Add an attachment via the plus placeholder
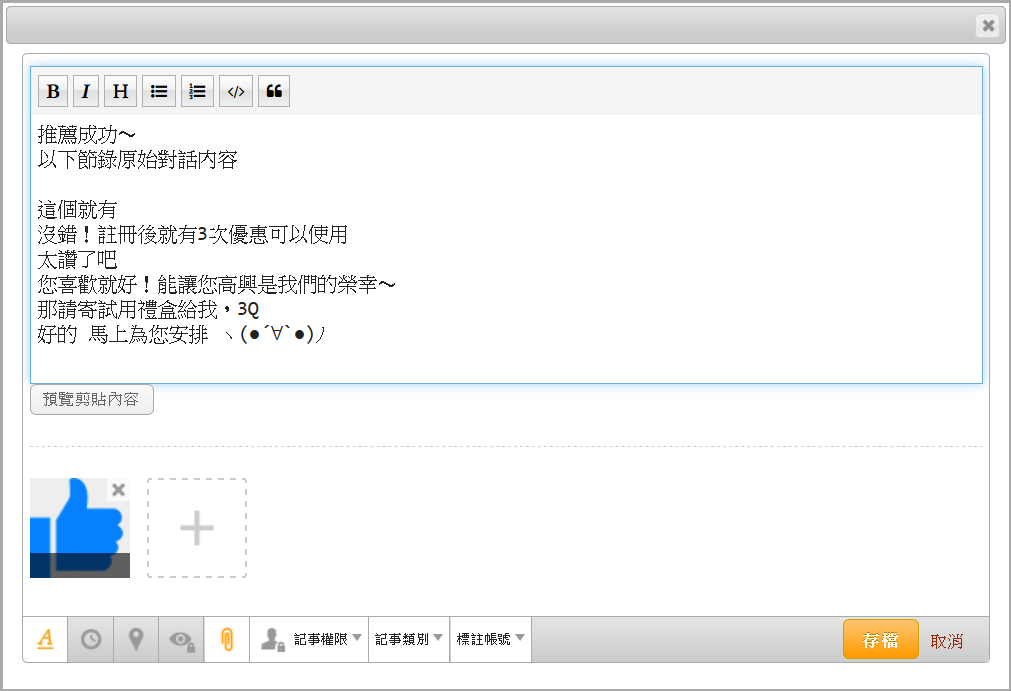 pyautogui.click(x=197, y=528)
